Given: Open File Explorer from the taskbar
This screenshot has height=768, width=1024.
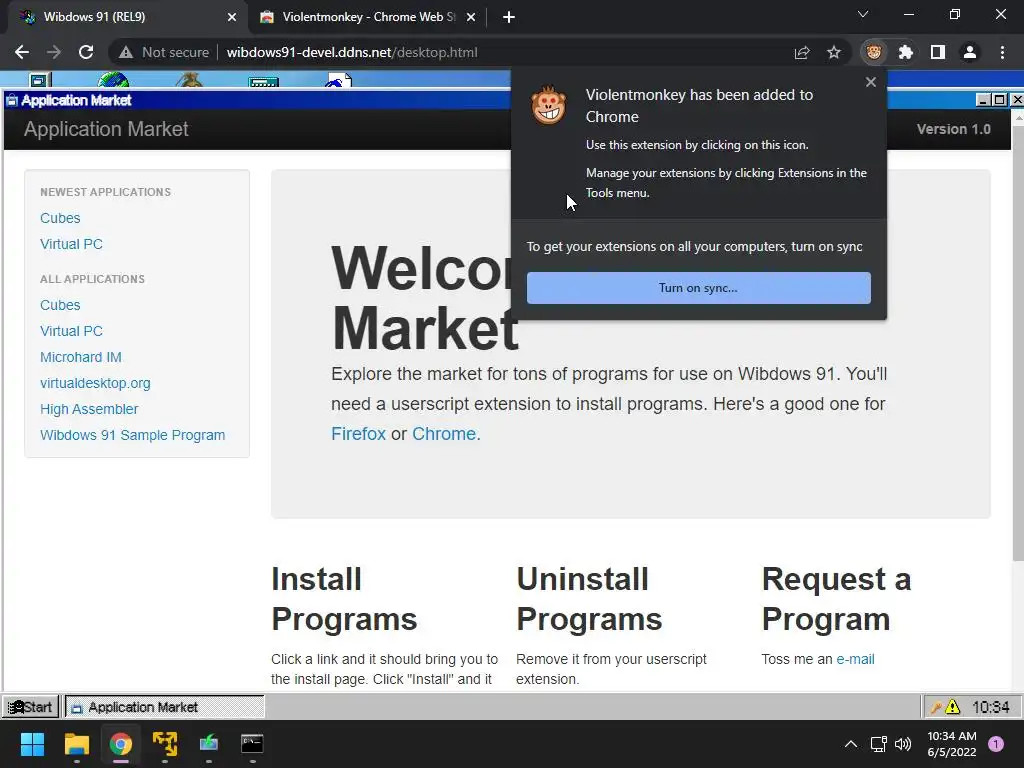Looking at the screenshot, I should tap(76, 744).
